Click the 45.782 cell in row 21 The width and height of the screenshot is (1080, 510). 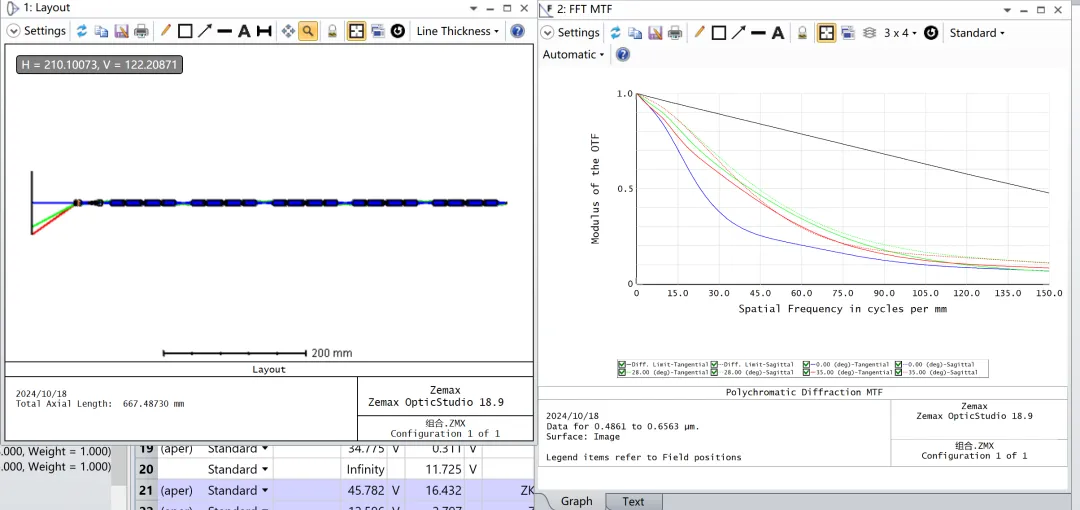pos(365,491)
